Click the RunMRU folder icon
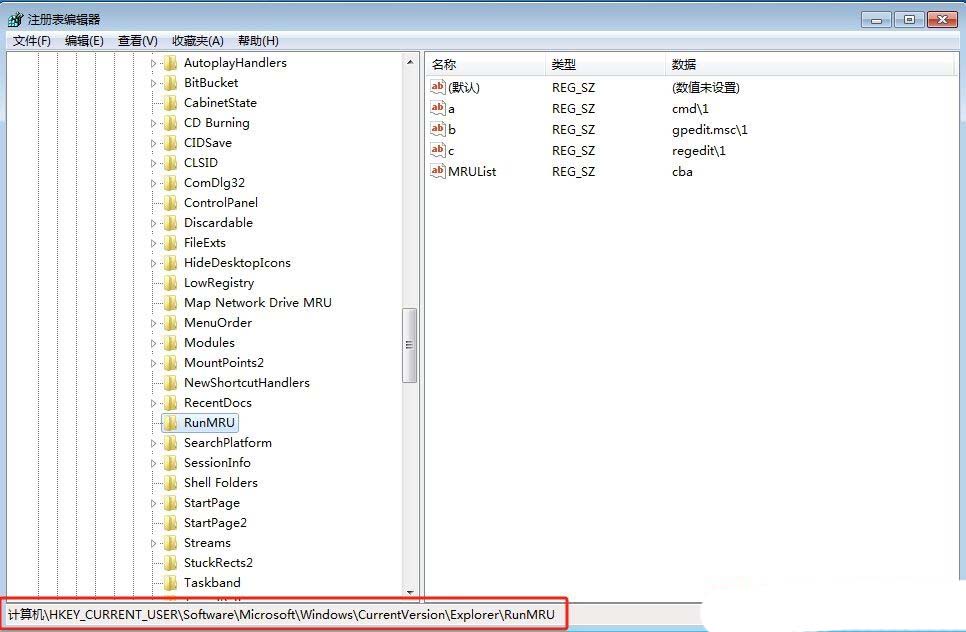The width and height of the screenshot is (966, 632). coord(170,423)
